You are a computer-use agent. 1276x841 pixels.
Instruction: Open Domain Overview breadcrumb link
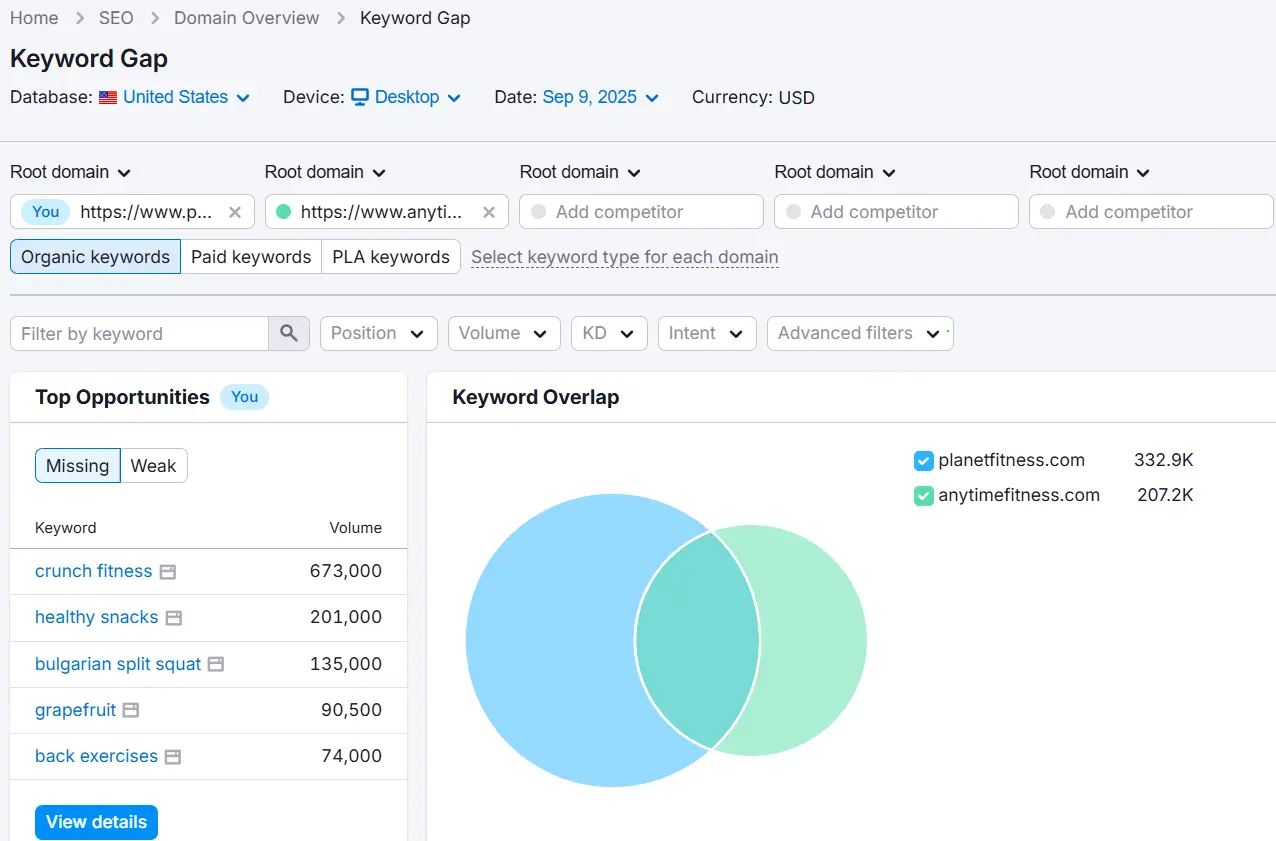(x=247, y=18)
